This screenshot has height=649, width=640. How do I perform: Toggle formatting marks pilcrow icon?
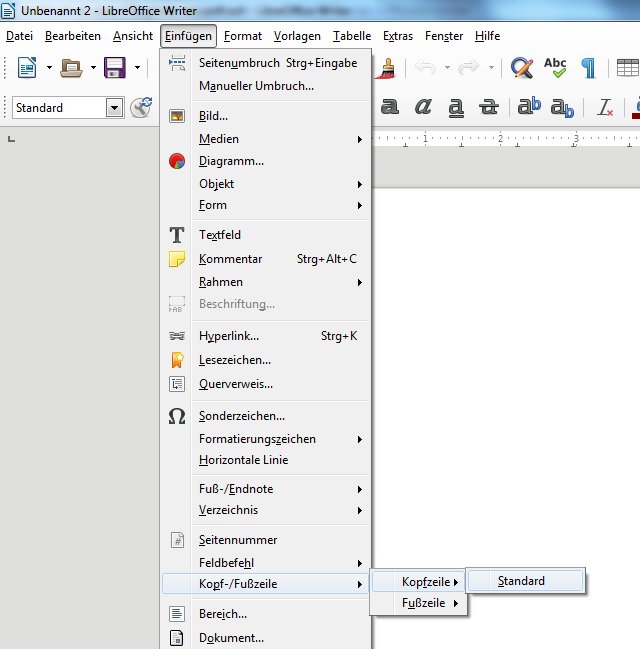click(x=588, y=68)
